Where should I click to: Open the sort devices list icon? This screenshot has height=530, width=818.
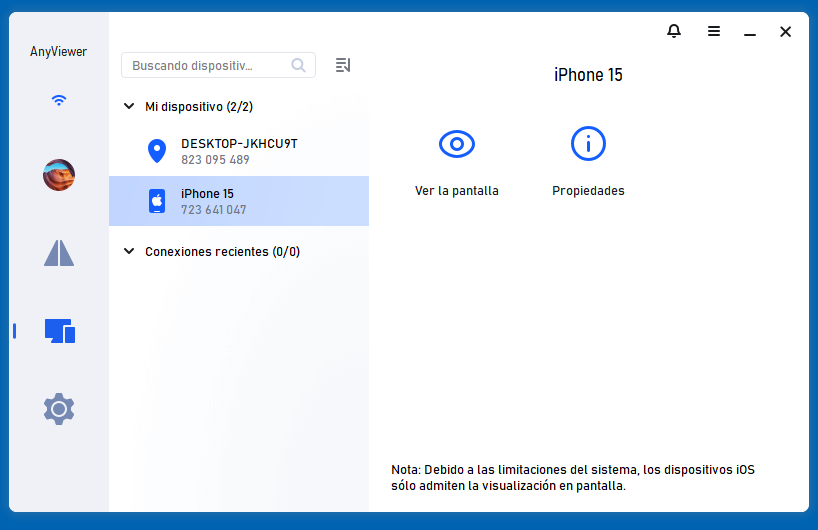tap(343, 65)
